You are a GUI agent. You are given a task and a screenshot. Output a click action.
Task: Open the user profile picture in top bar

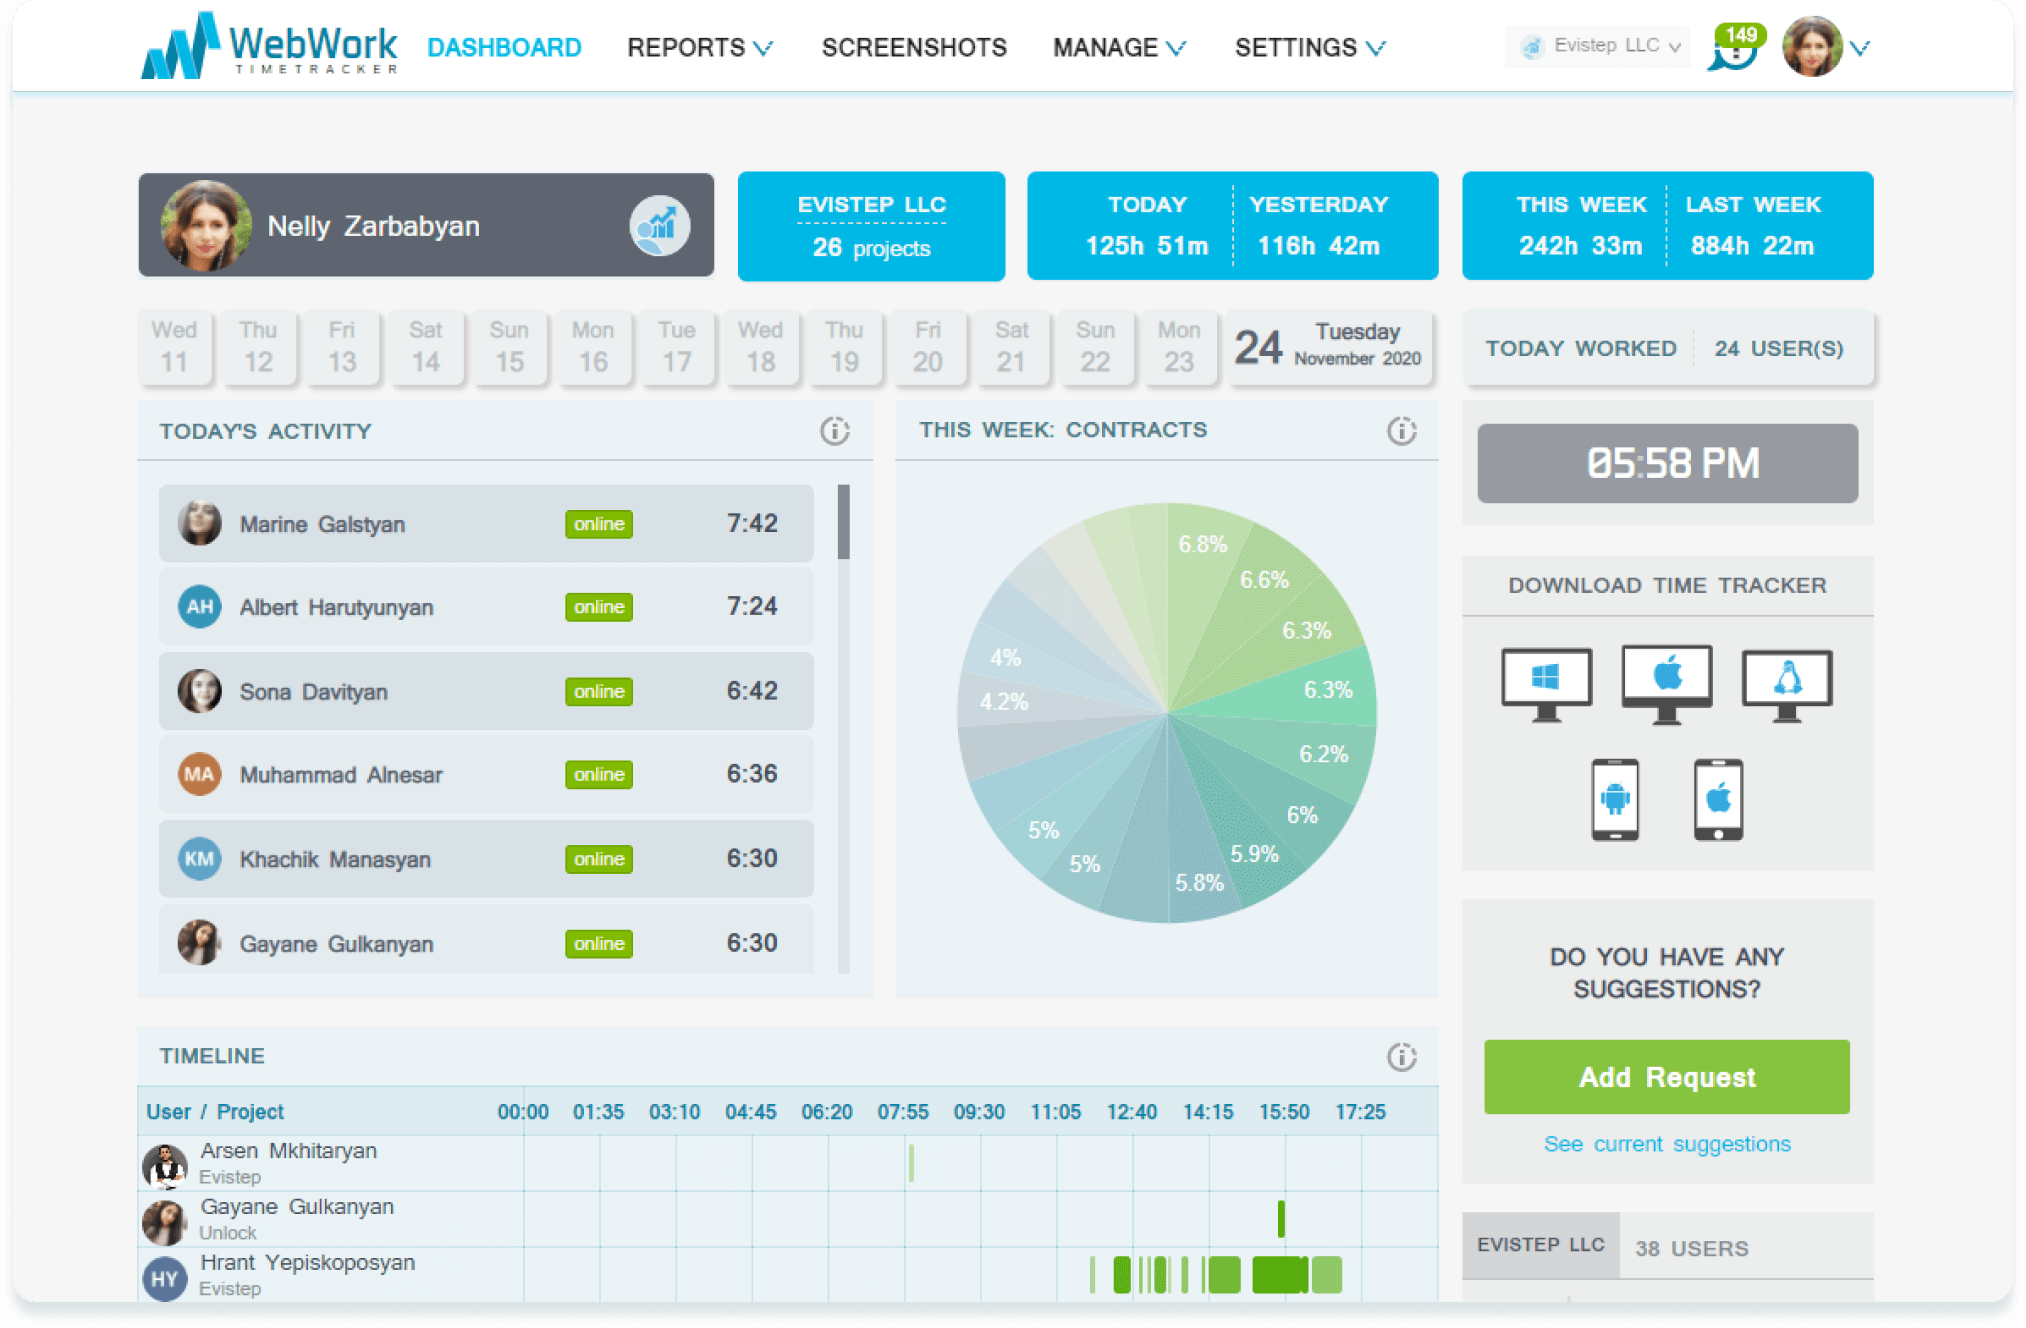pos(1812,47)
